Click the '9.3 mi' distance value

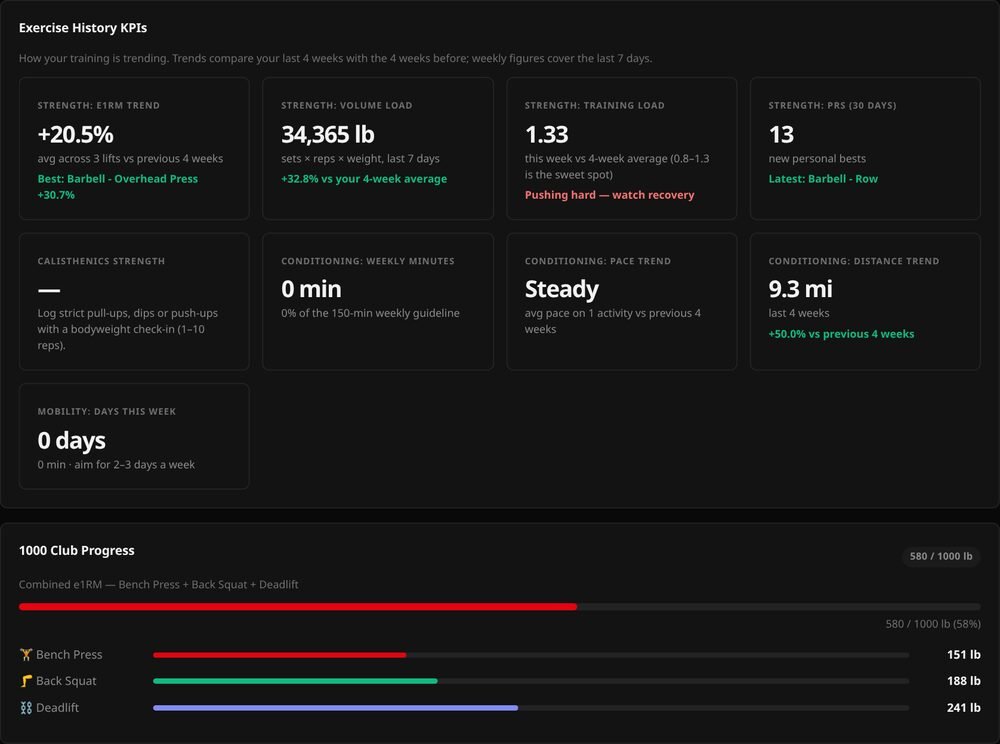tap(800, 289)
